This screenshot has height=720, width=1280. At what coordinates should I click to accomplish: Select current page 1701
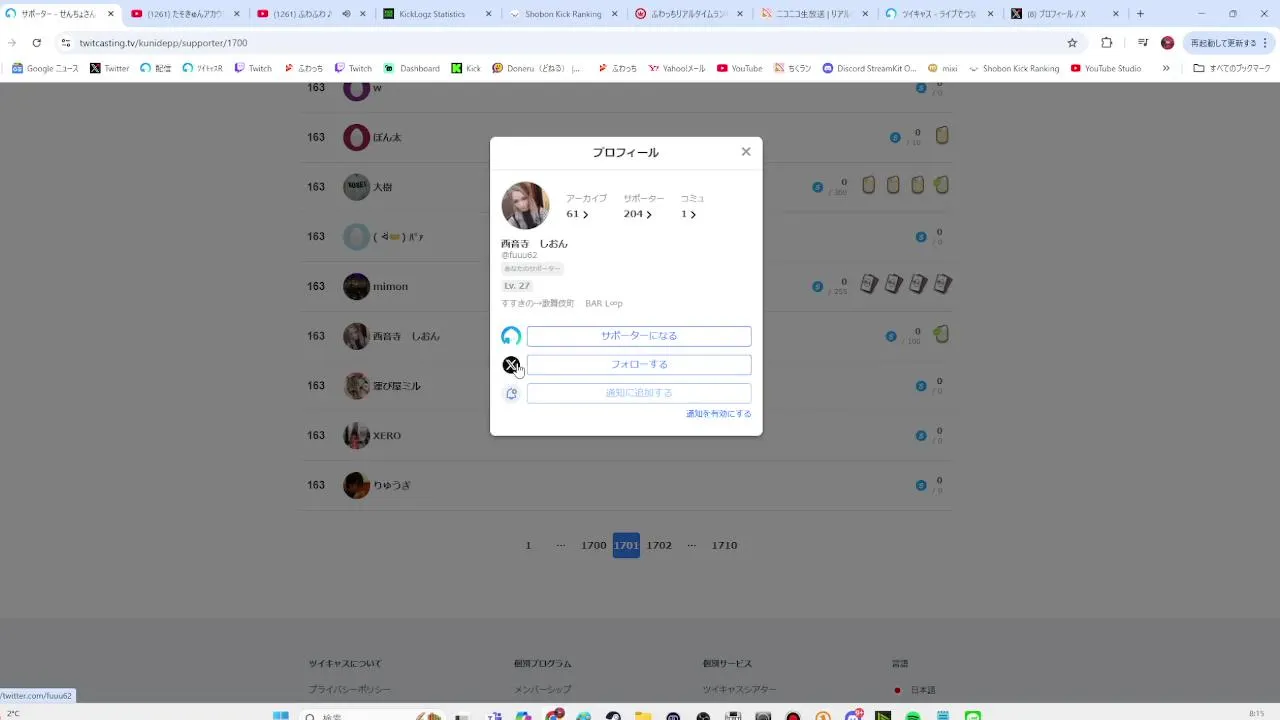coord(626,545)
